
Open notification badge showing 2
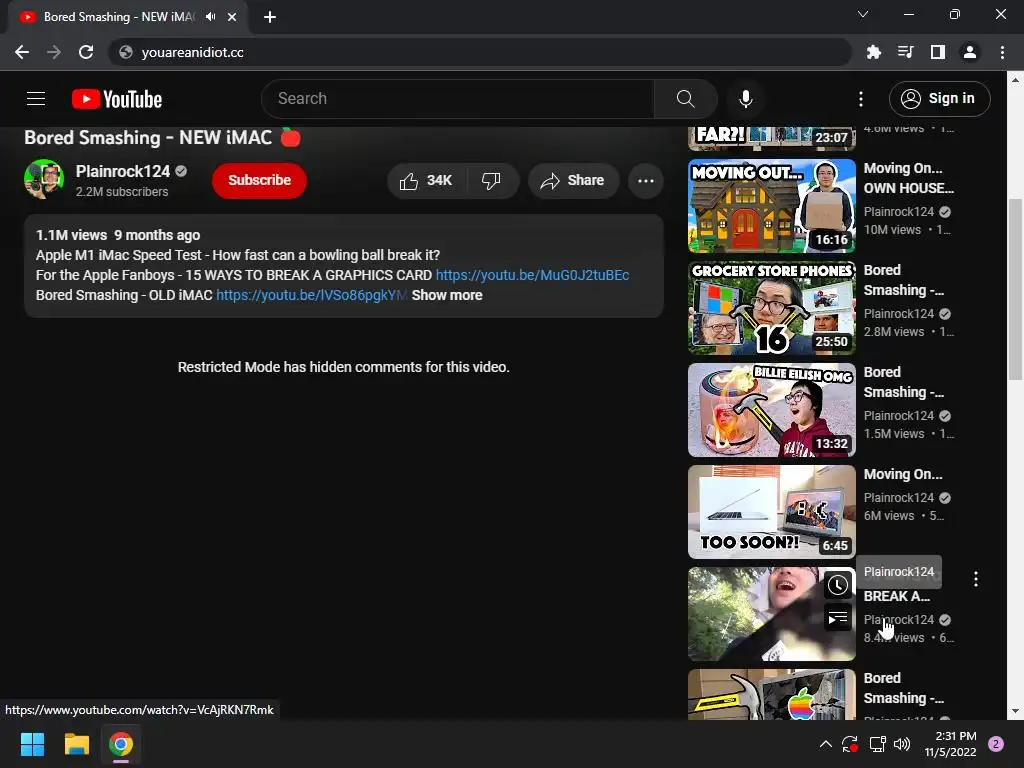(x=996, y=744)
